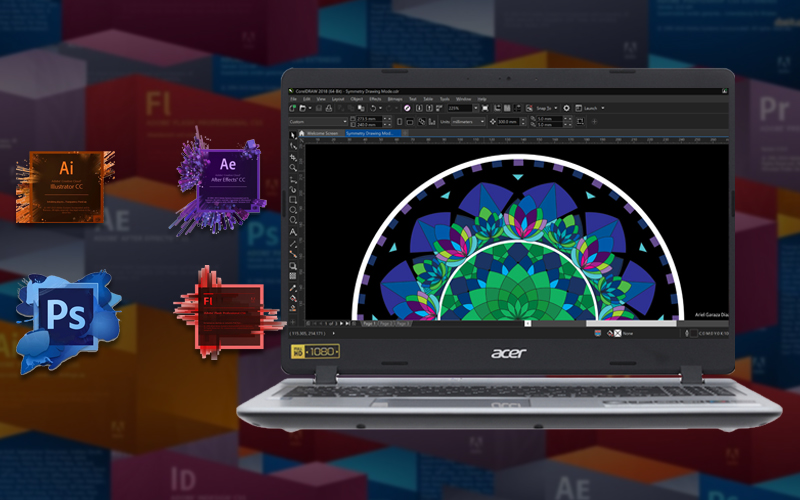Select the Color Eyedropper tool
The image size is (800, 500).
click(x=293, y=288)
